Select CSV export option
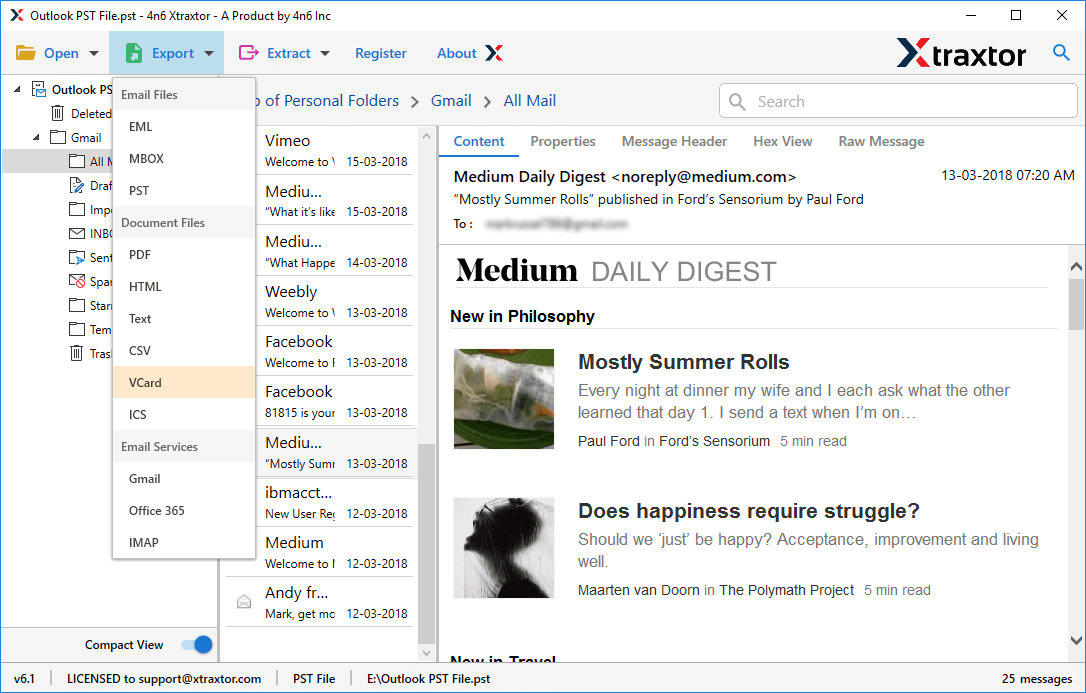 (x=184, y=350)
